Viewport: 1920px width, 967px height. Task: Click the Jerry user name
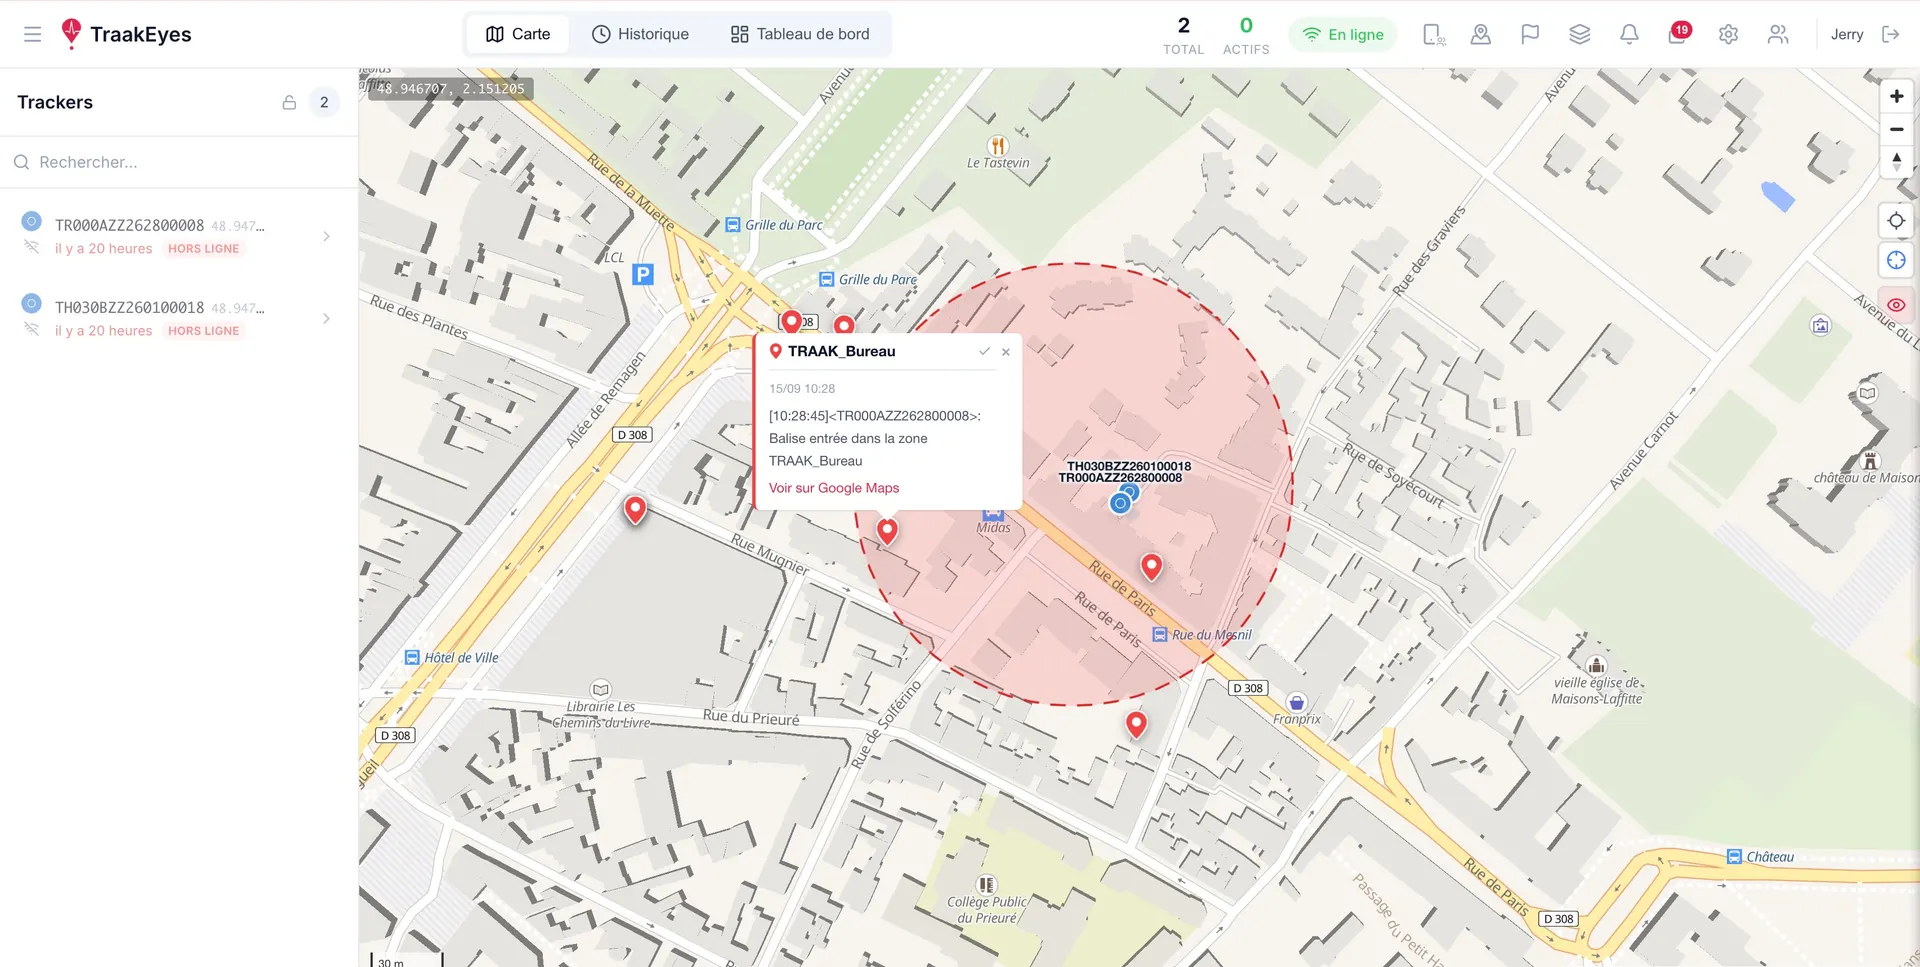pyautogui.click(x=1847, y=34)
